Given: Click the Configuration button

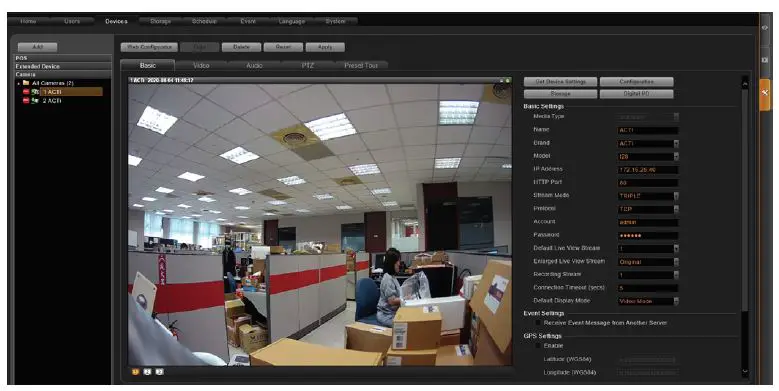Looking at the screenshot, I should pos(637,82).
